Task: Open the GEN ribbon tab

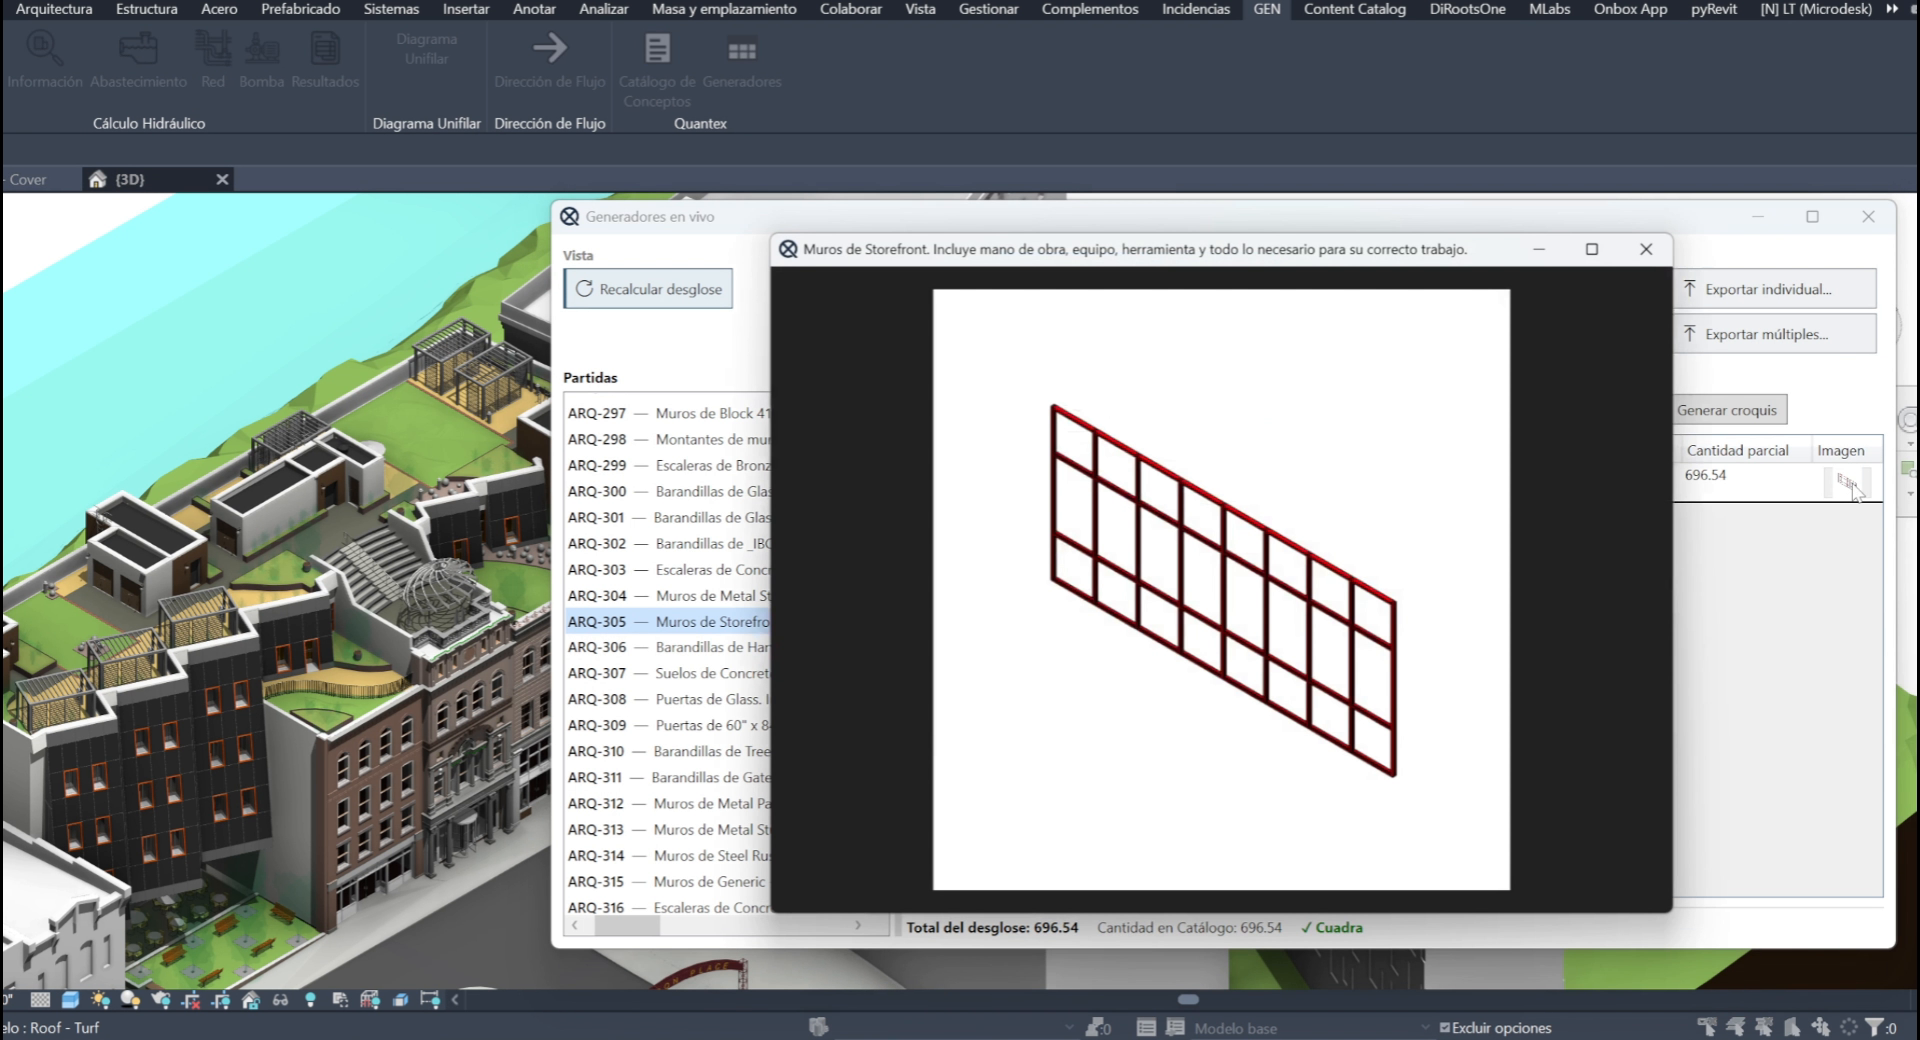Action: [x=1266, y=9]
